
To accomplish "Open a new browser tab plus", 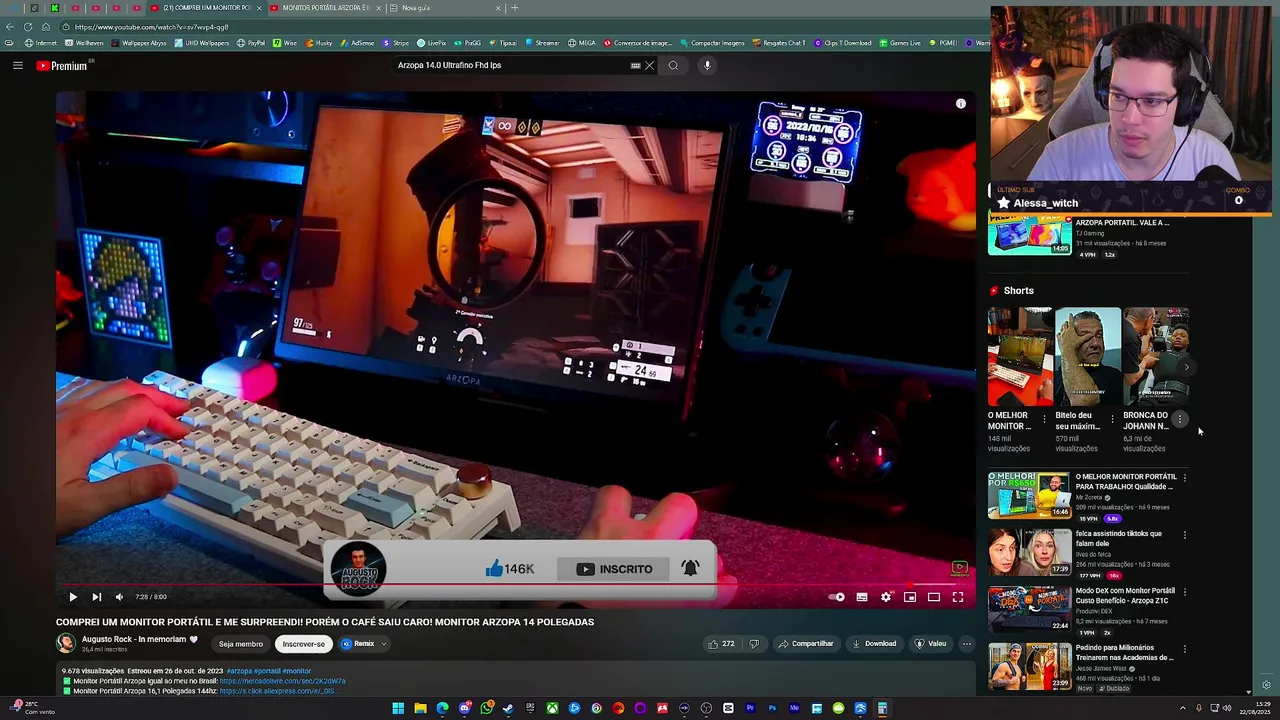I will coord(515,8).
